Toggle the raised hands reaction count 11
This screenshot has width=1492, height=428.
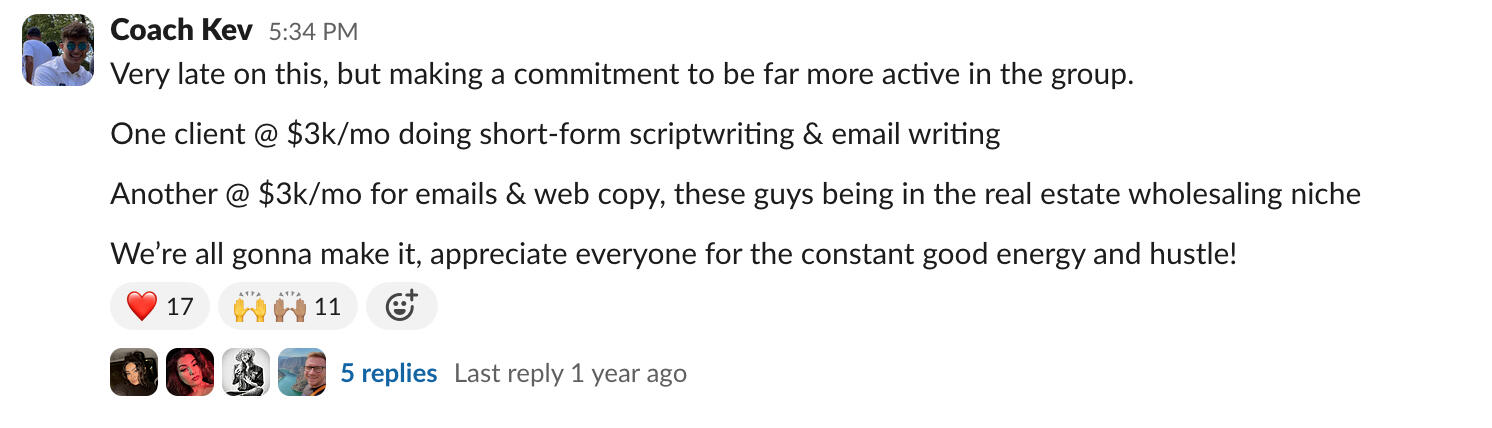pyautogui.click(x=327, y=306)
